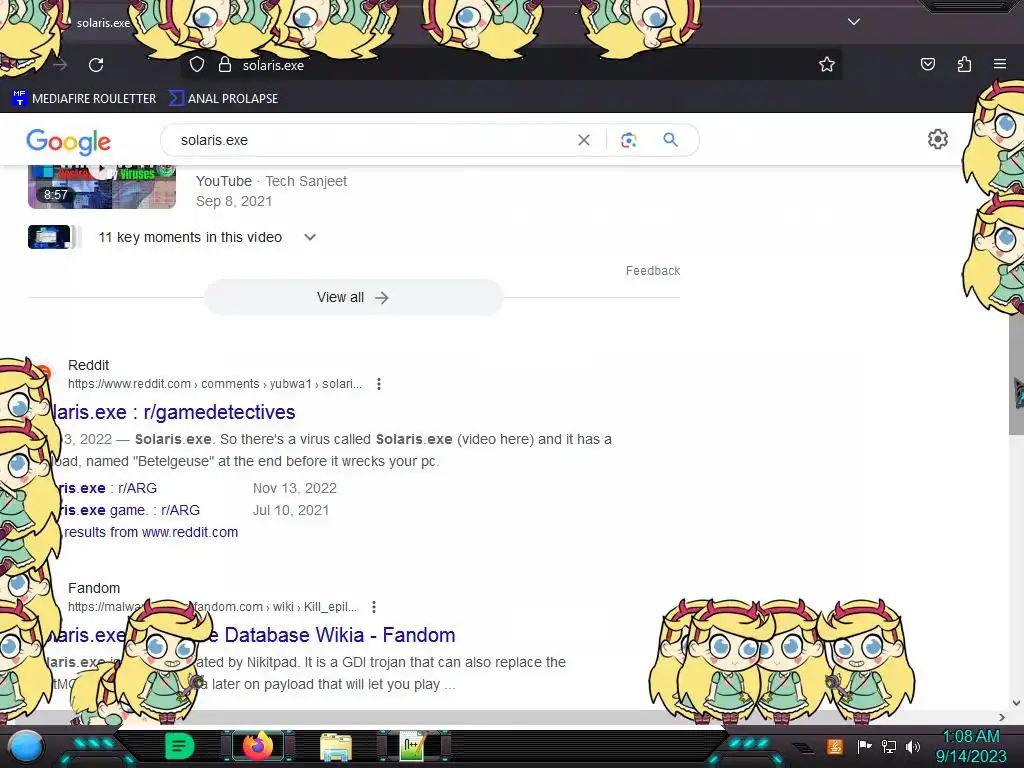Click the vertical scrollbar down arrow
This screenshot has width=1024, height=768.
[x=1016, y=703]
